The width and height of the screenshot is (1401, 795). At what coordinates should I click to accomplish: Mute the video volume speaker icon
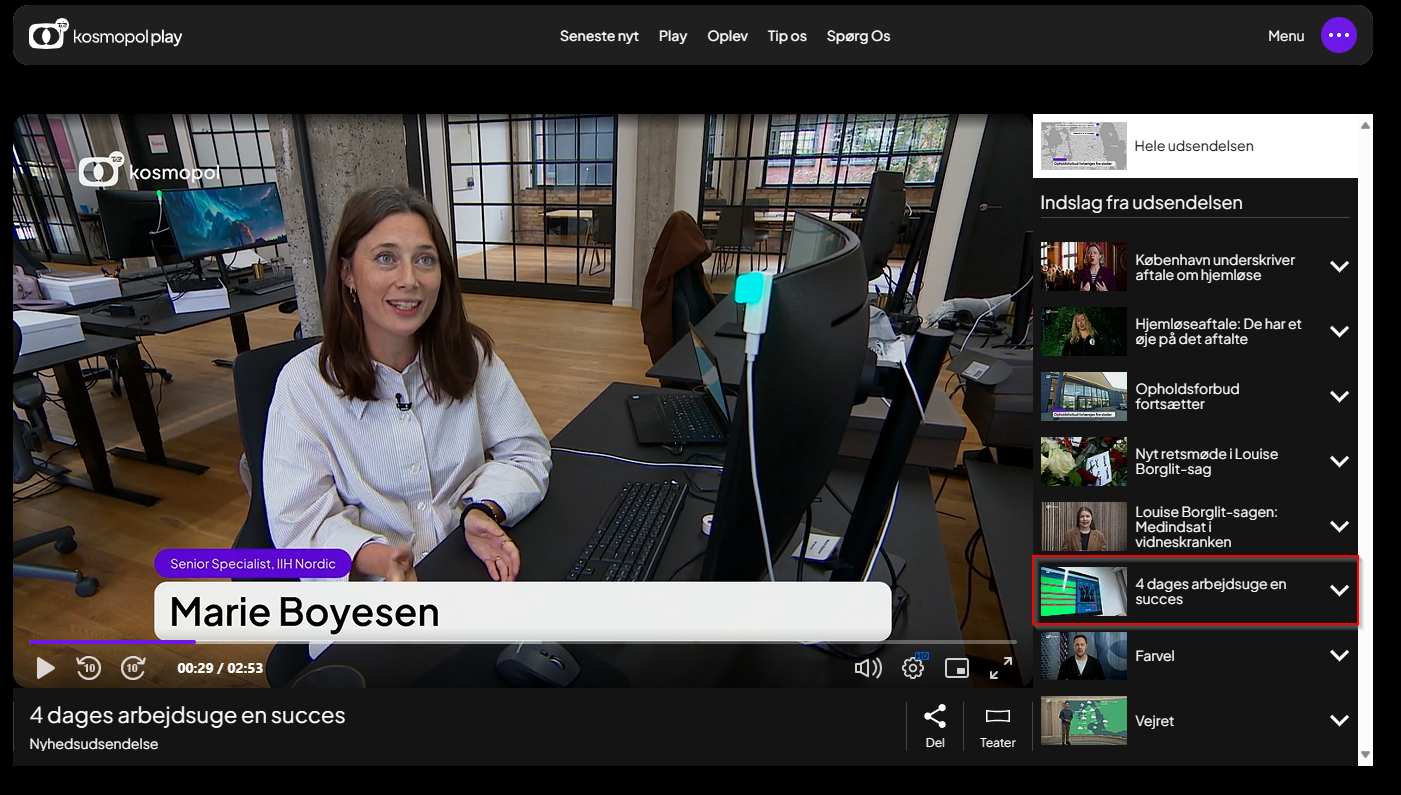867,668
